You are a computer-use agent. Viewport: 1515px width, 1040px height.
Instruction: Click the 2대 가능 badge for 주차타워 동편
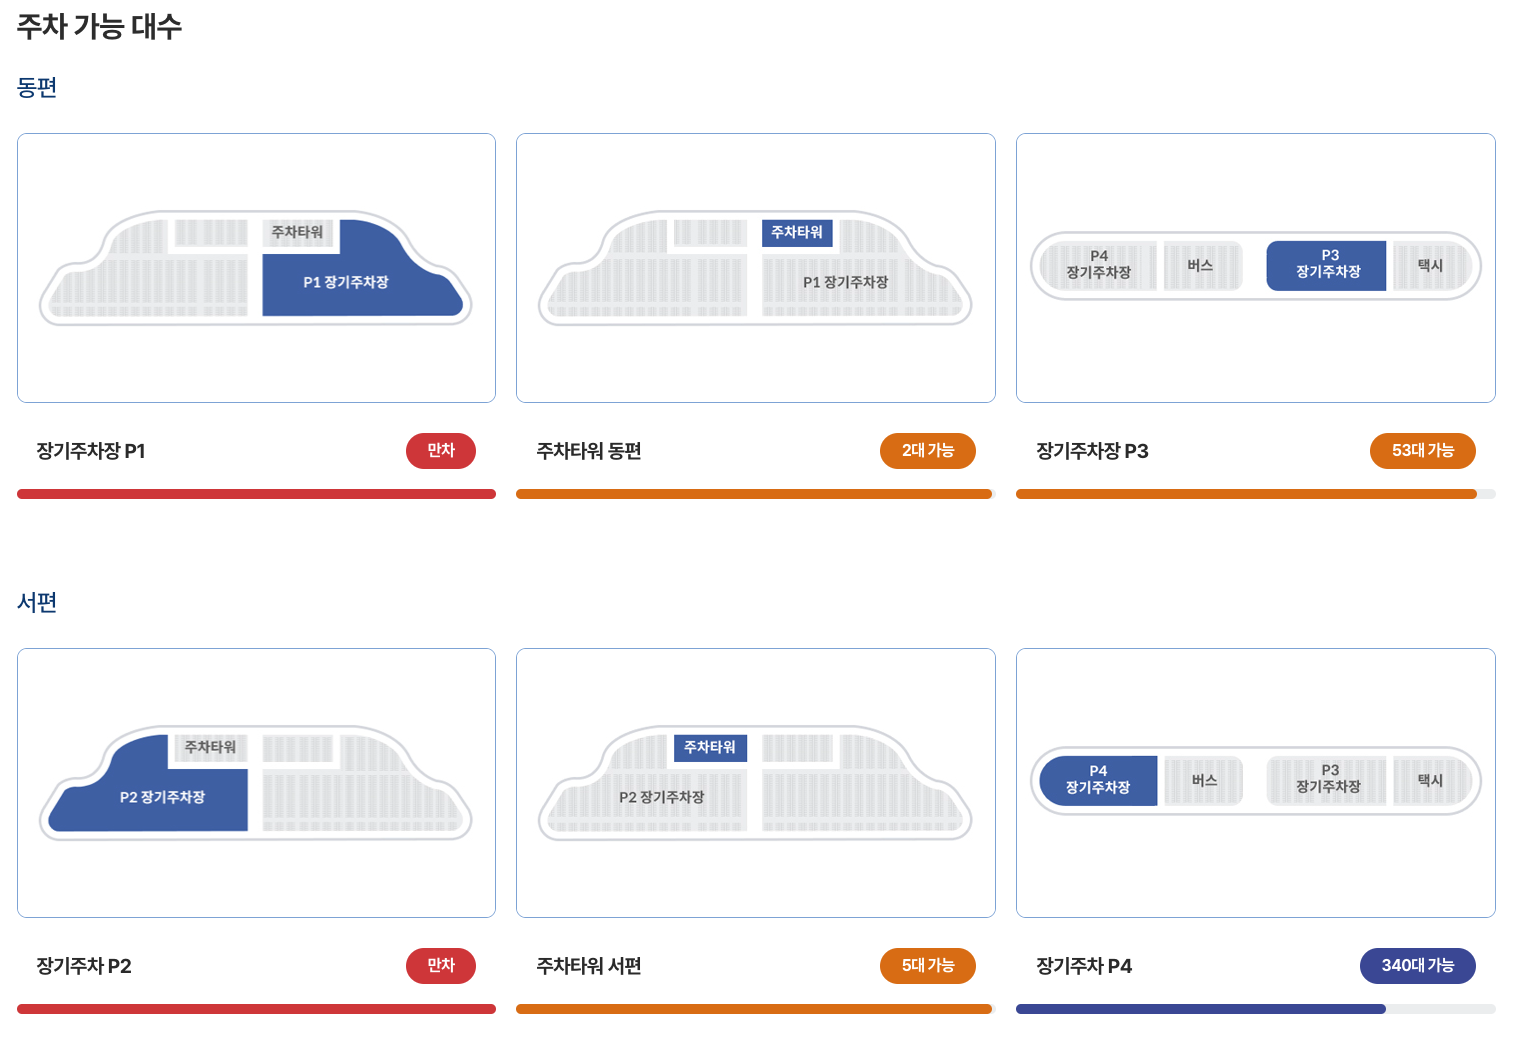point(927,451)
